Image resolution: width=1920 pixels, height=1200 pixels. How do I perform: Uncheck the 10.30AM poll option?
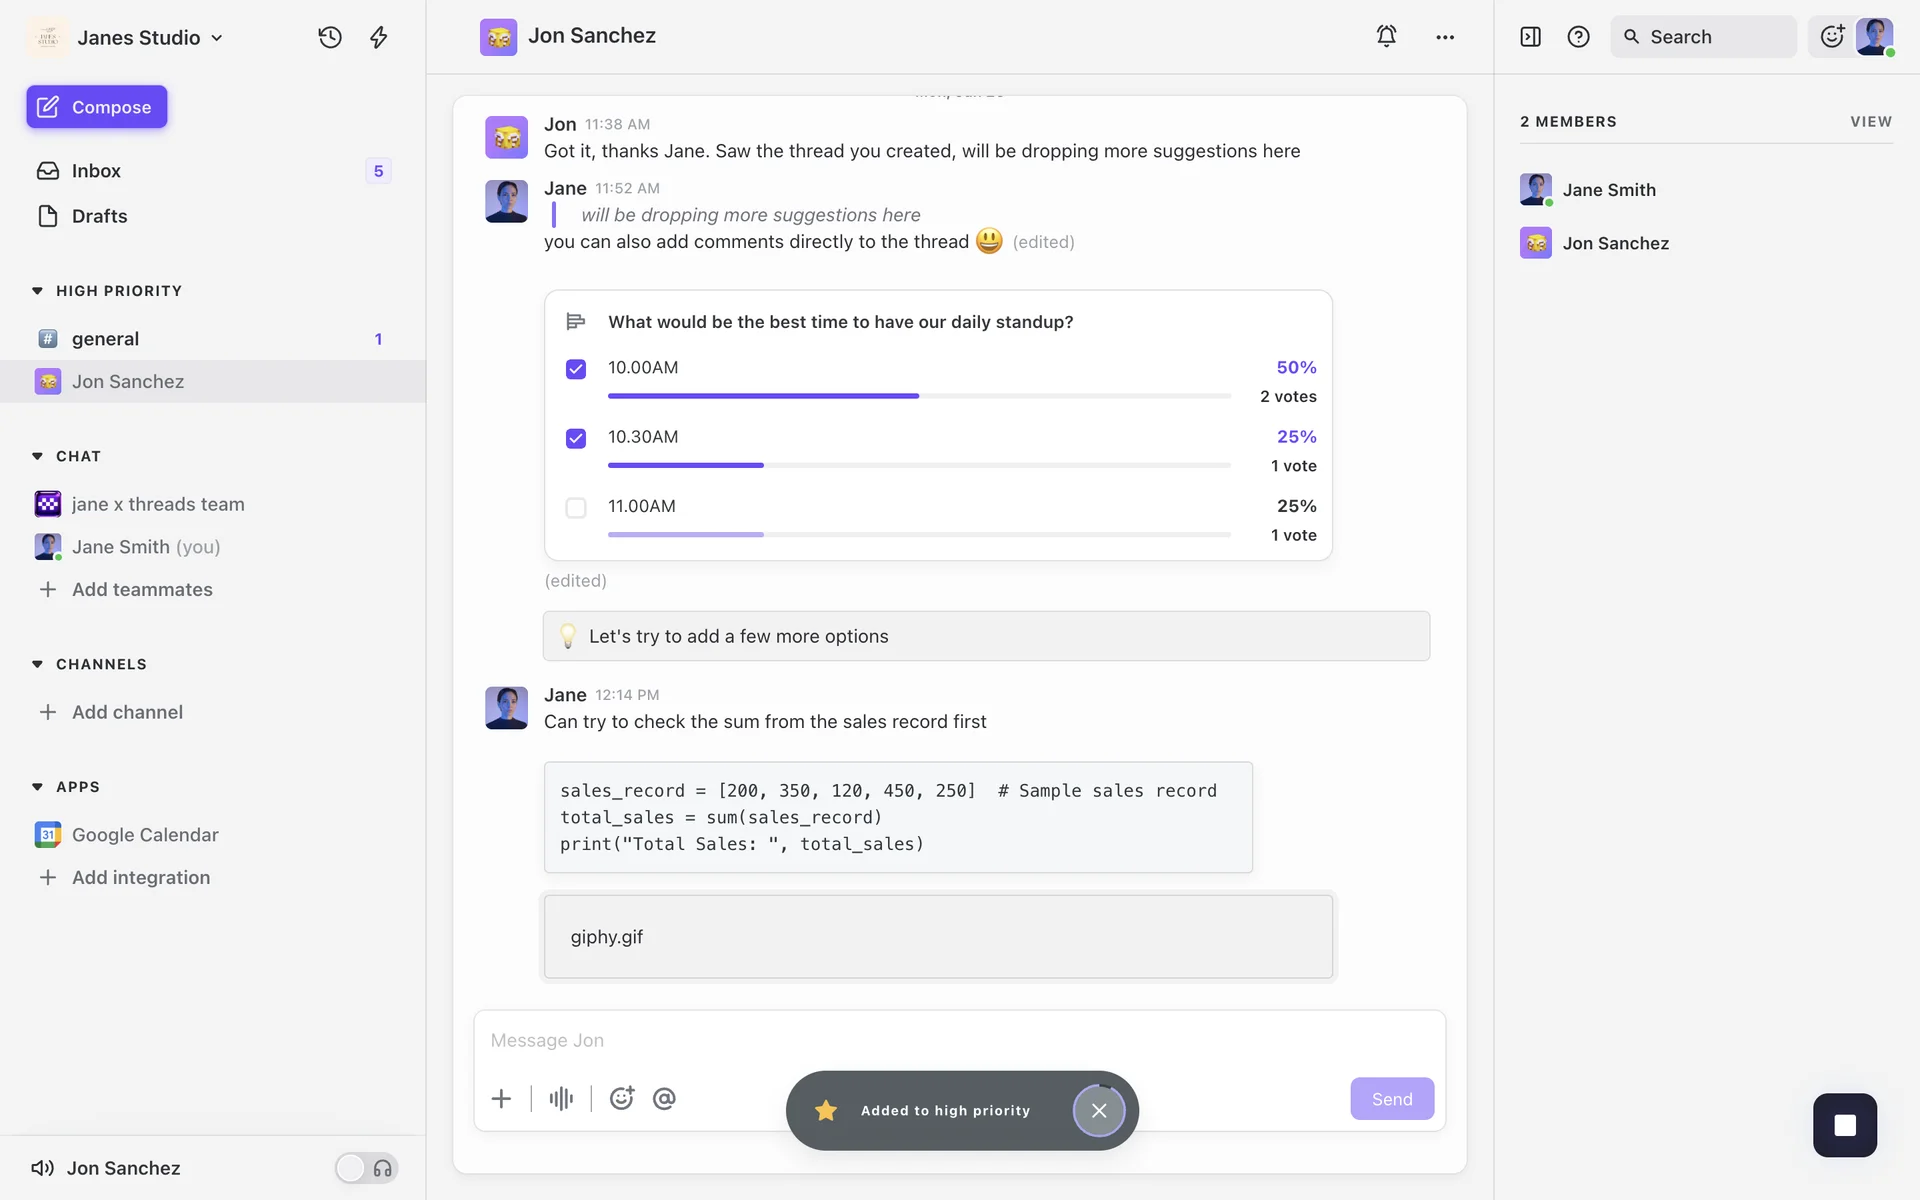[576, 438]
